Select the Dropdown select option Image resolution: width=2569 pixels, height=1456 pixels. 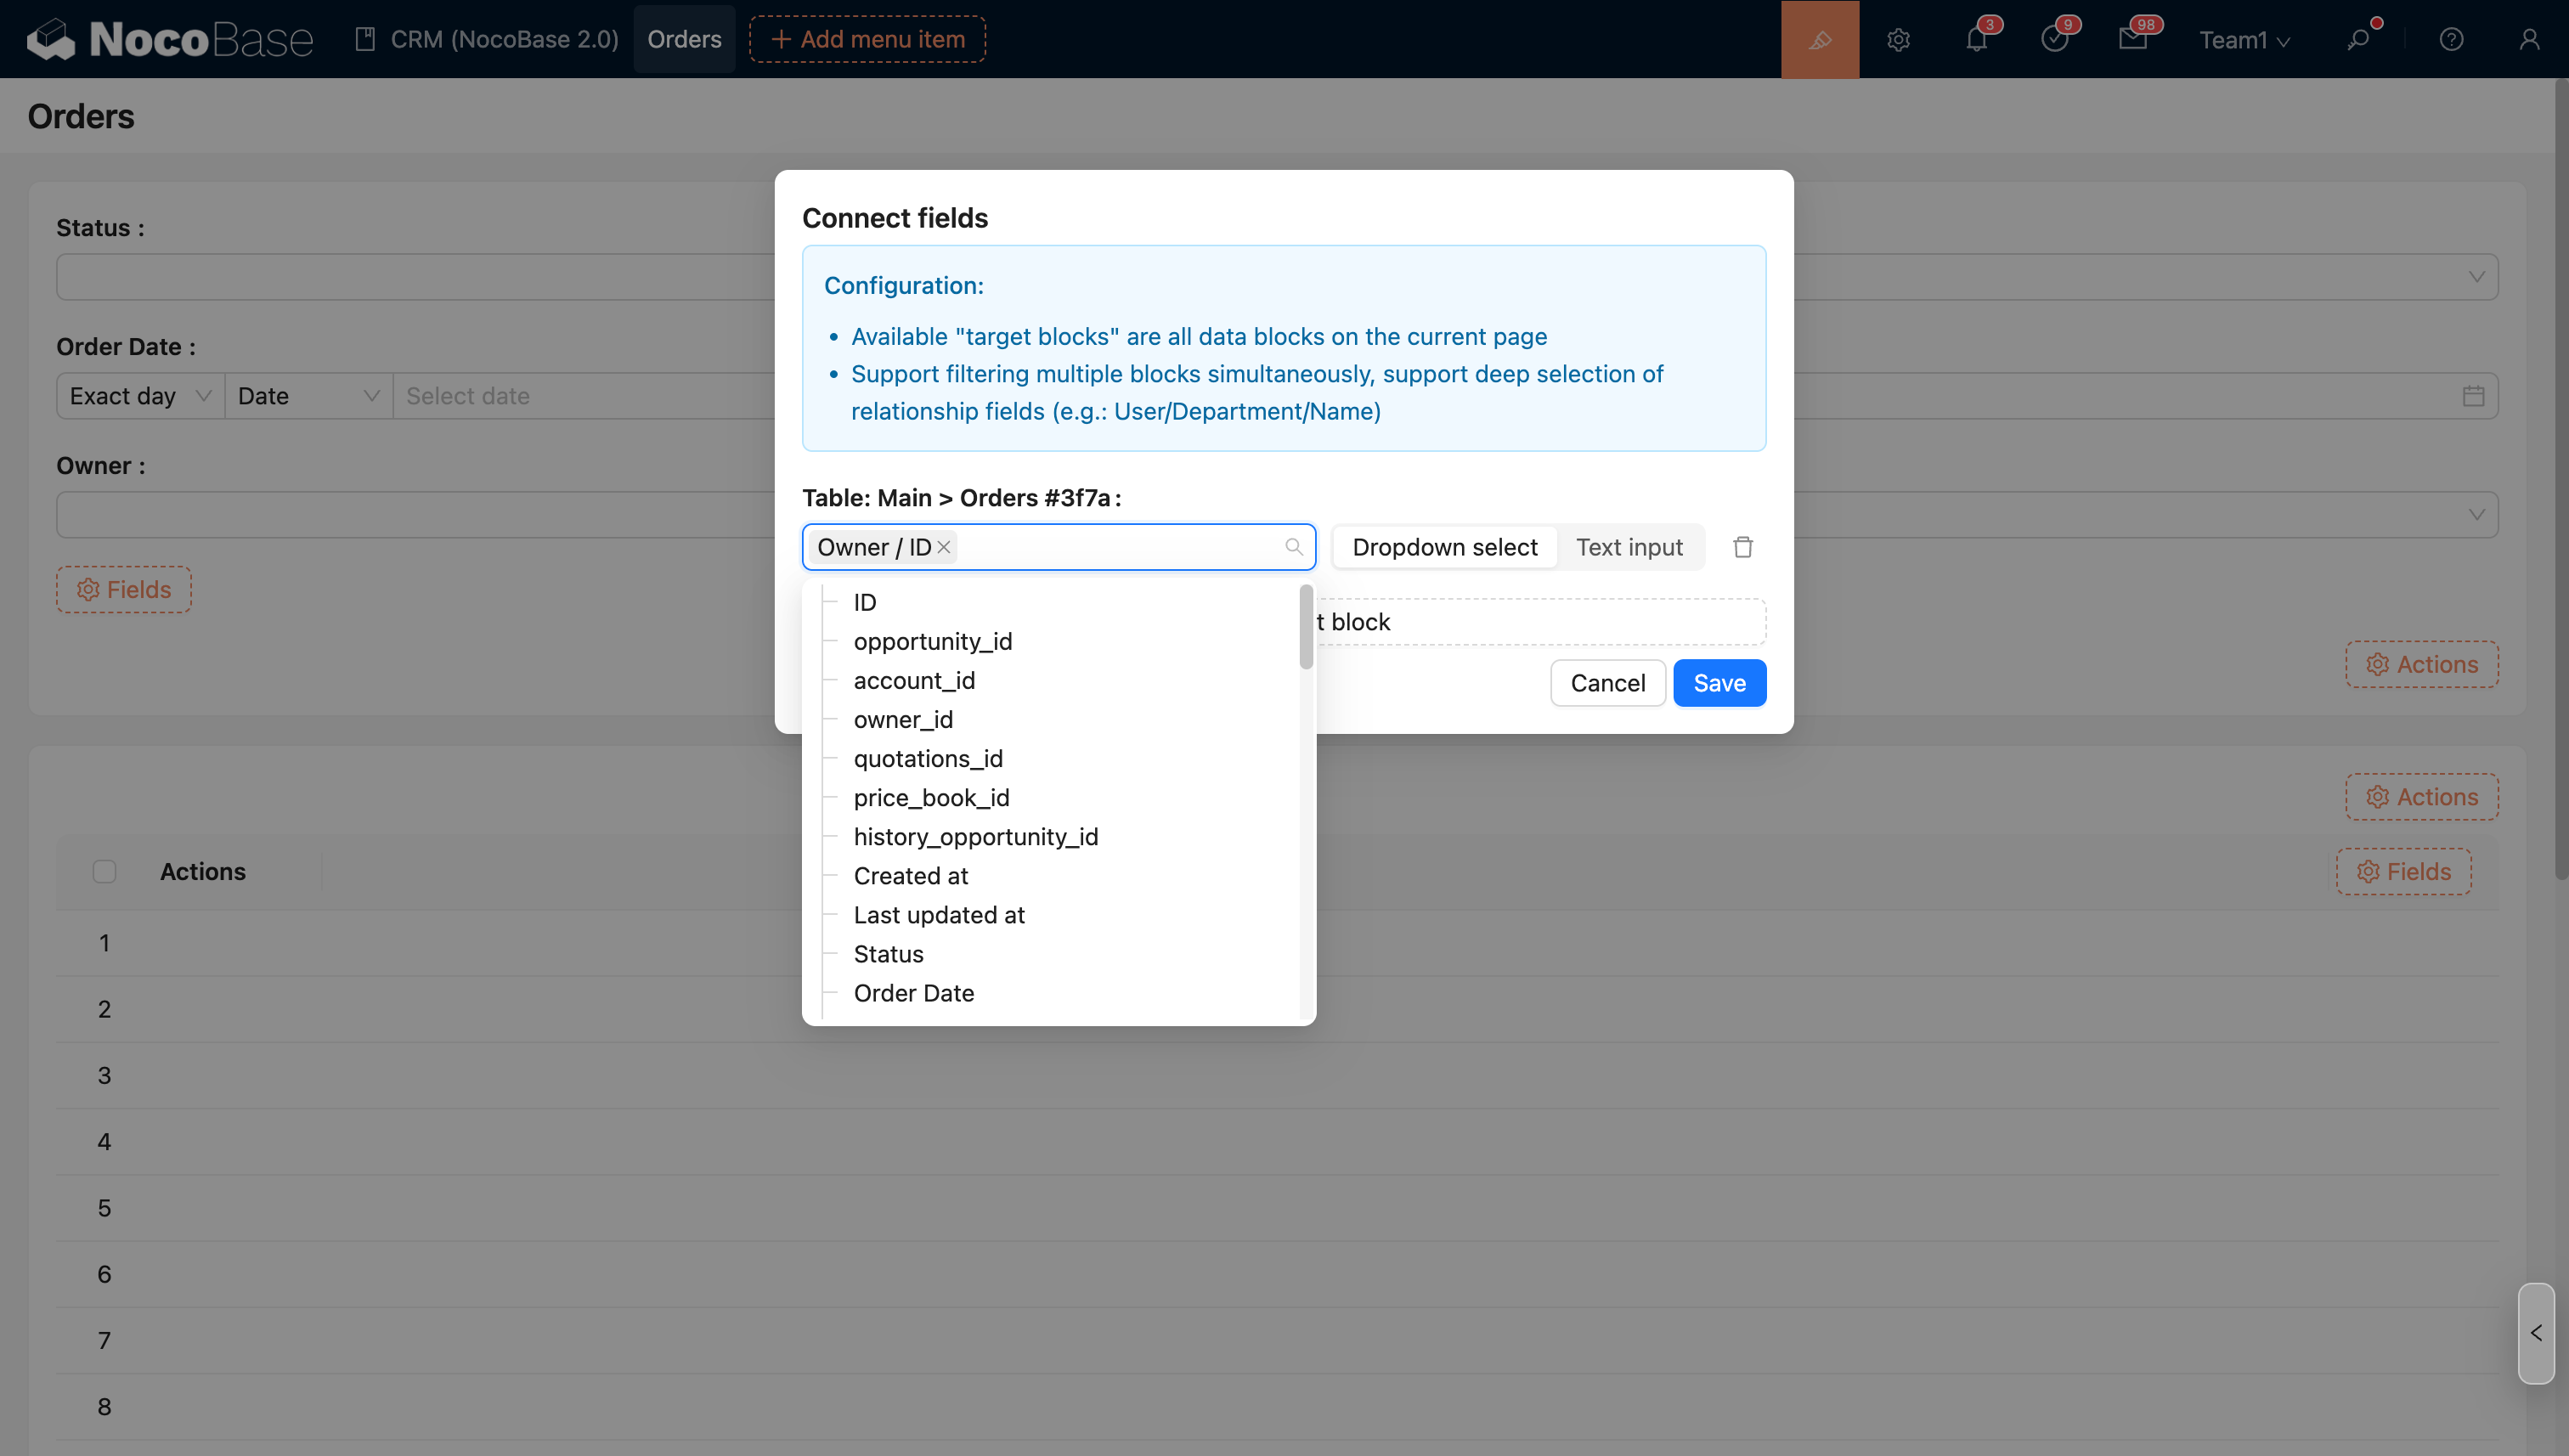[1444, 547]
